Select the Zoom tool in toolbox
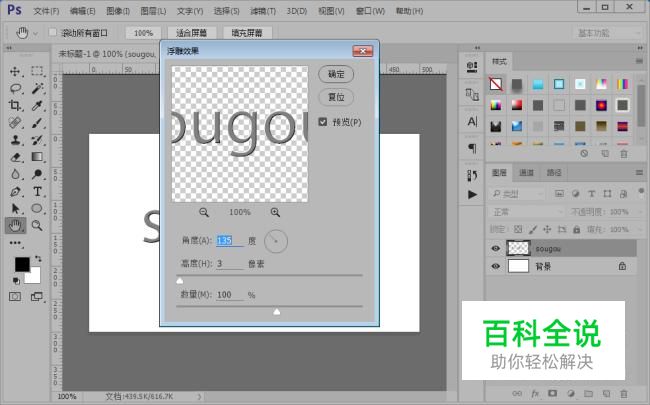The height and width of the screenshot is (405, 650). (37, 226)
